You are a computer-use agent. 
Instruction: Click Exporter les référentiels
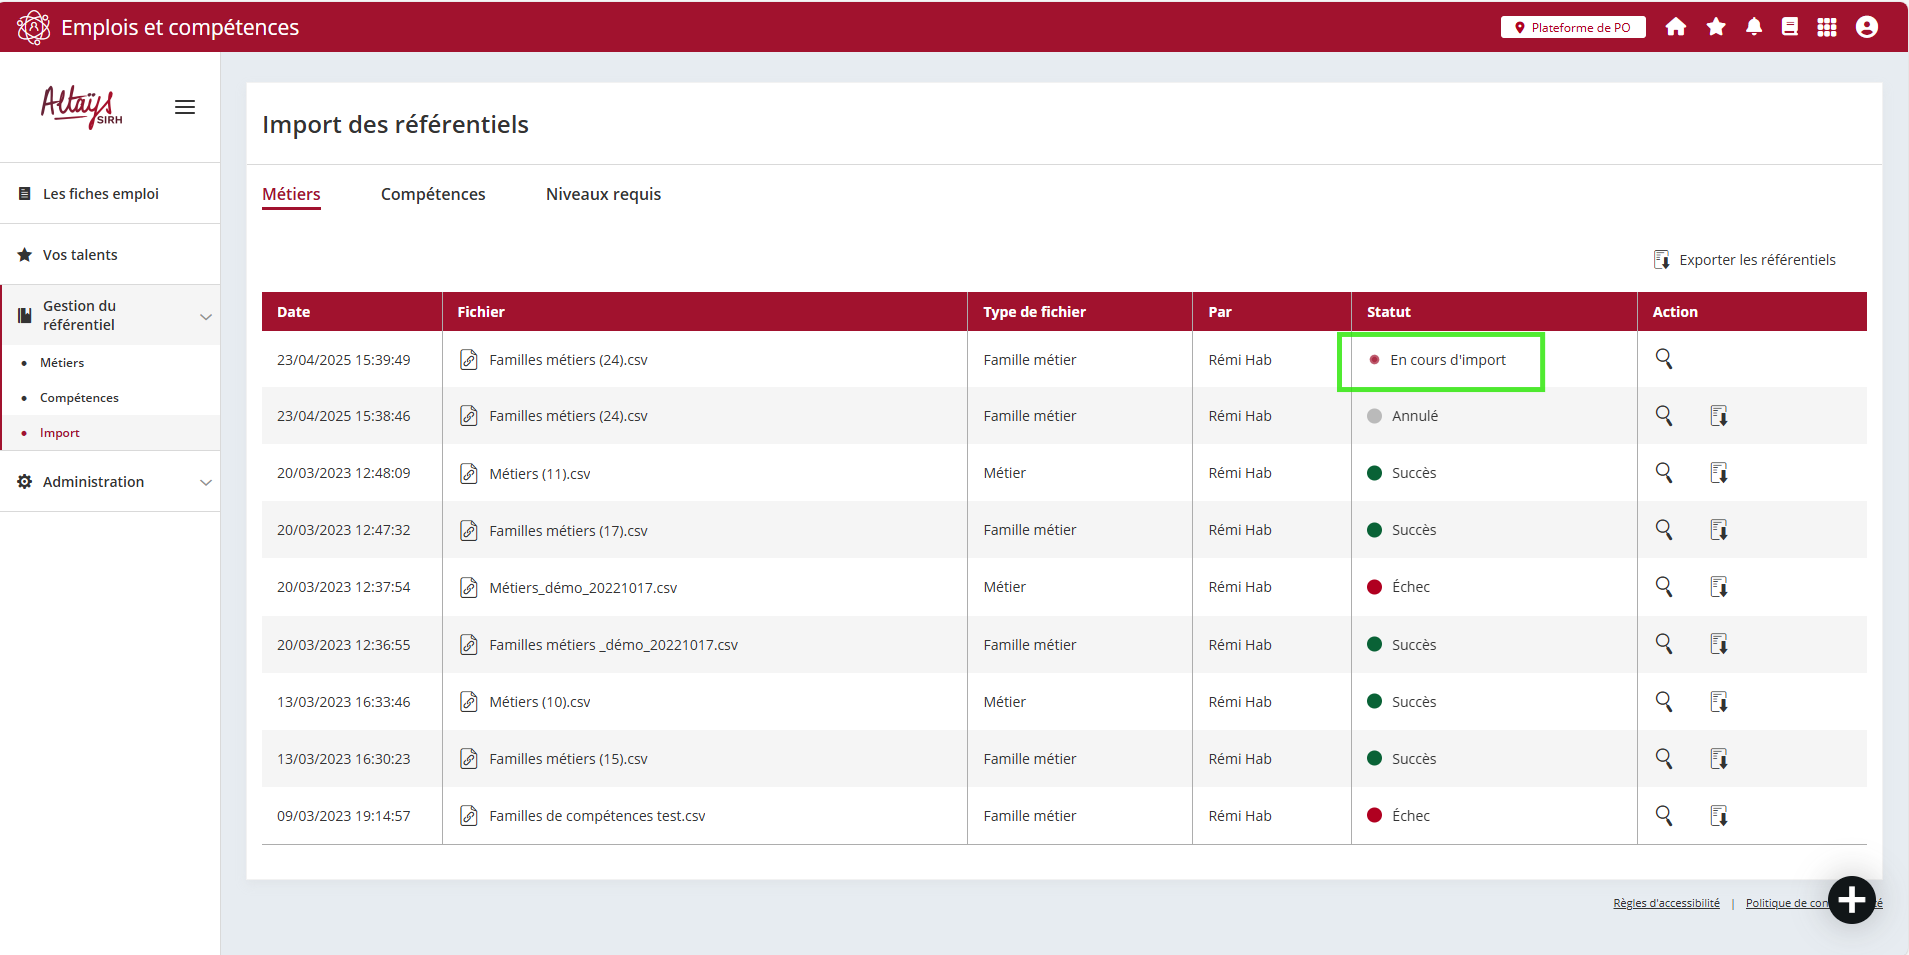click(1745, 260)
